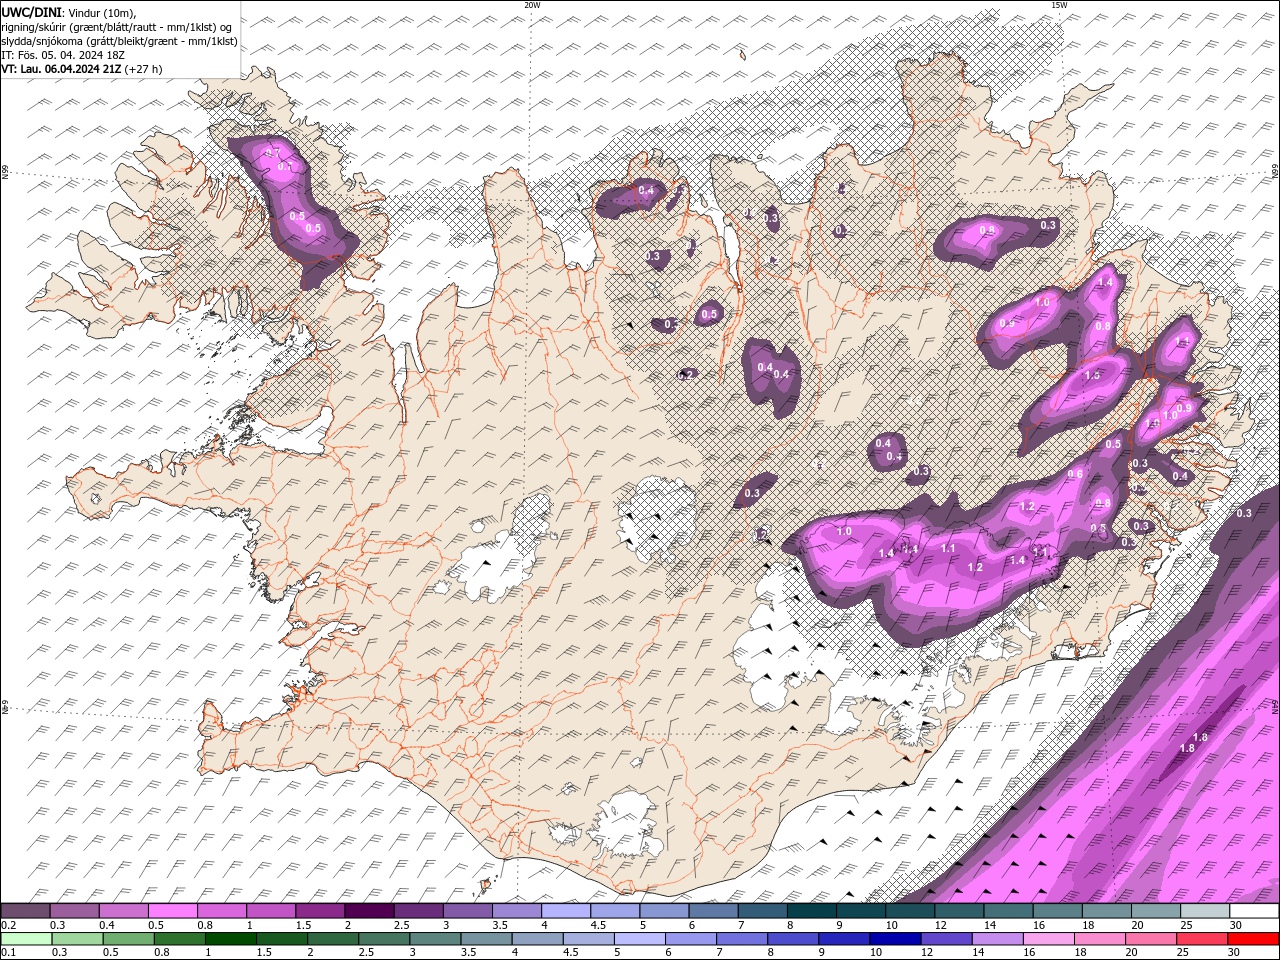Viewport: 1280px width, 960px height.
Task: Click the '0.1' label in lower legend
Action: (6, 952)
